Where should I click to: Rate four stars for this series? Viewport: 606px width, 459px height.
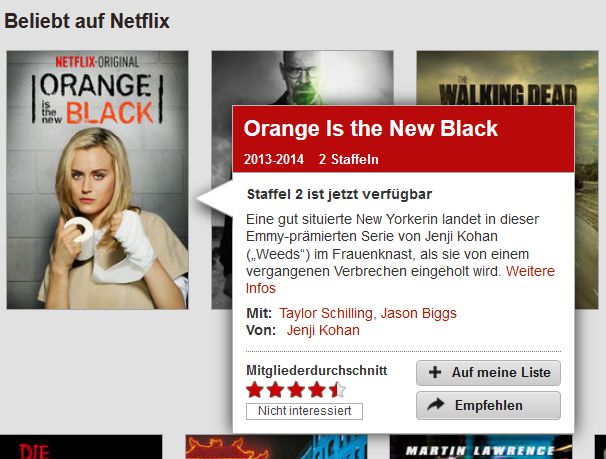(317, 389)
